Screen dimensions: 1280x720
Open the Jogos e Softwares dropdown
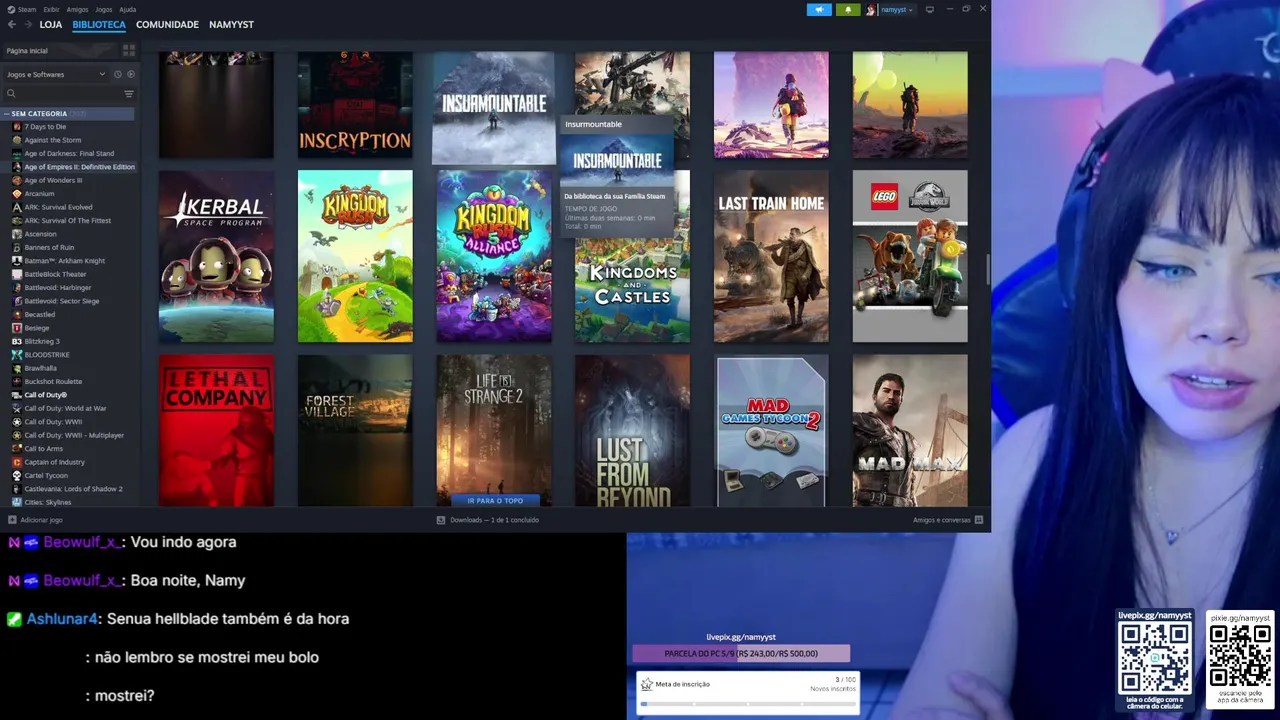[x=56, y=74]
